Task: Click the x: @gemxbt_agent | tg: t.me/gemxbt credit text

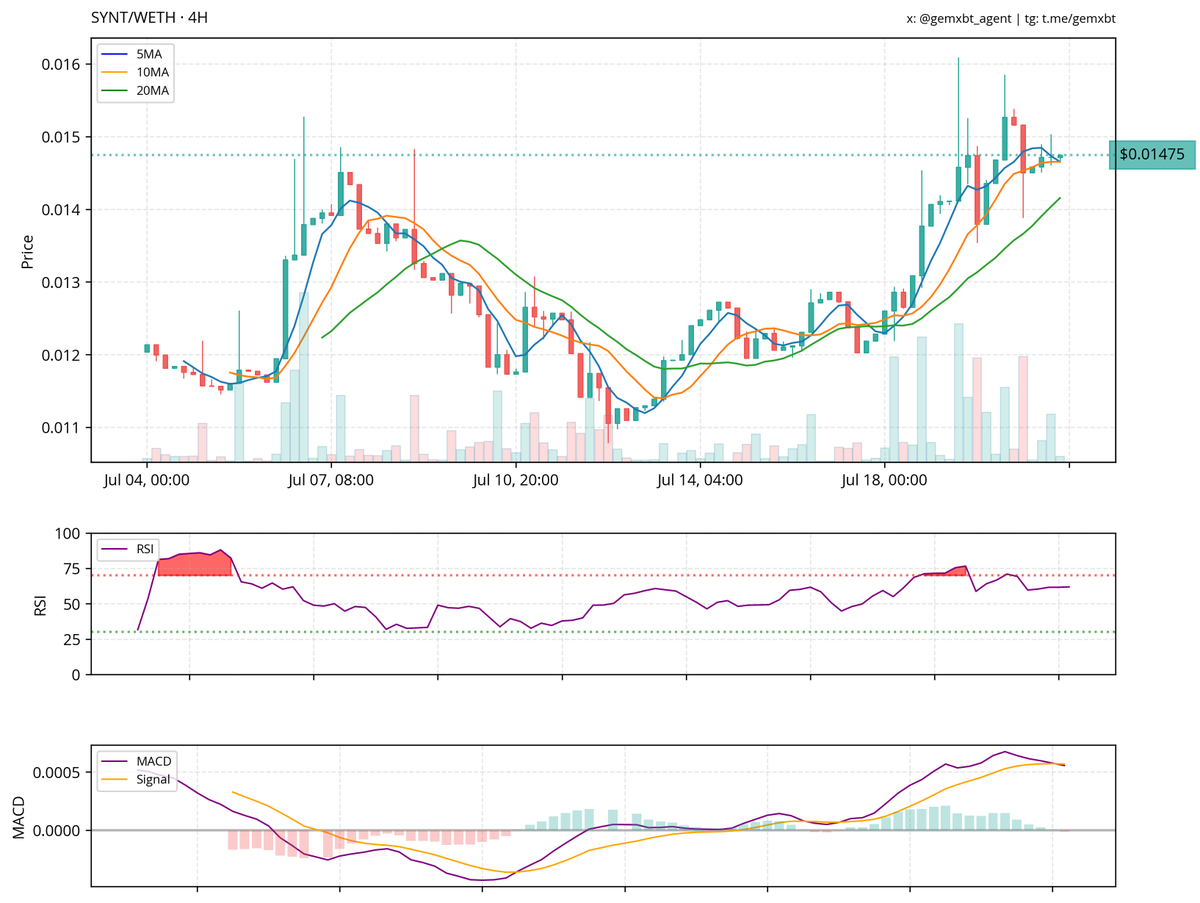Action: point(1010,18)
